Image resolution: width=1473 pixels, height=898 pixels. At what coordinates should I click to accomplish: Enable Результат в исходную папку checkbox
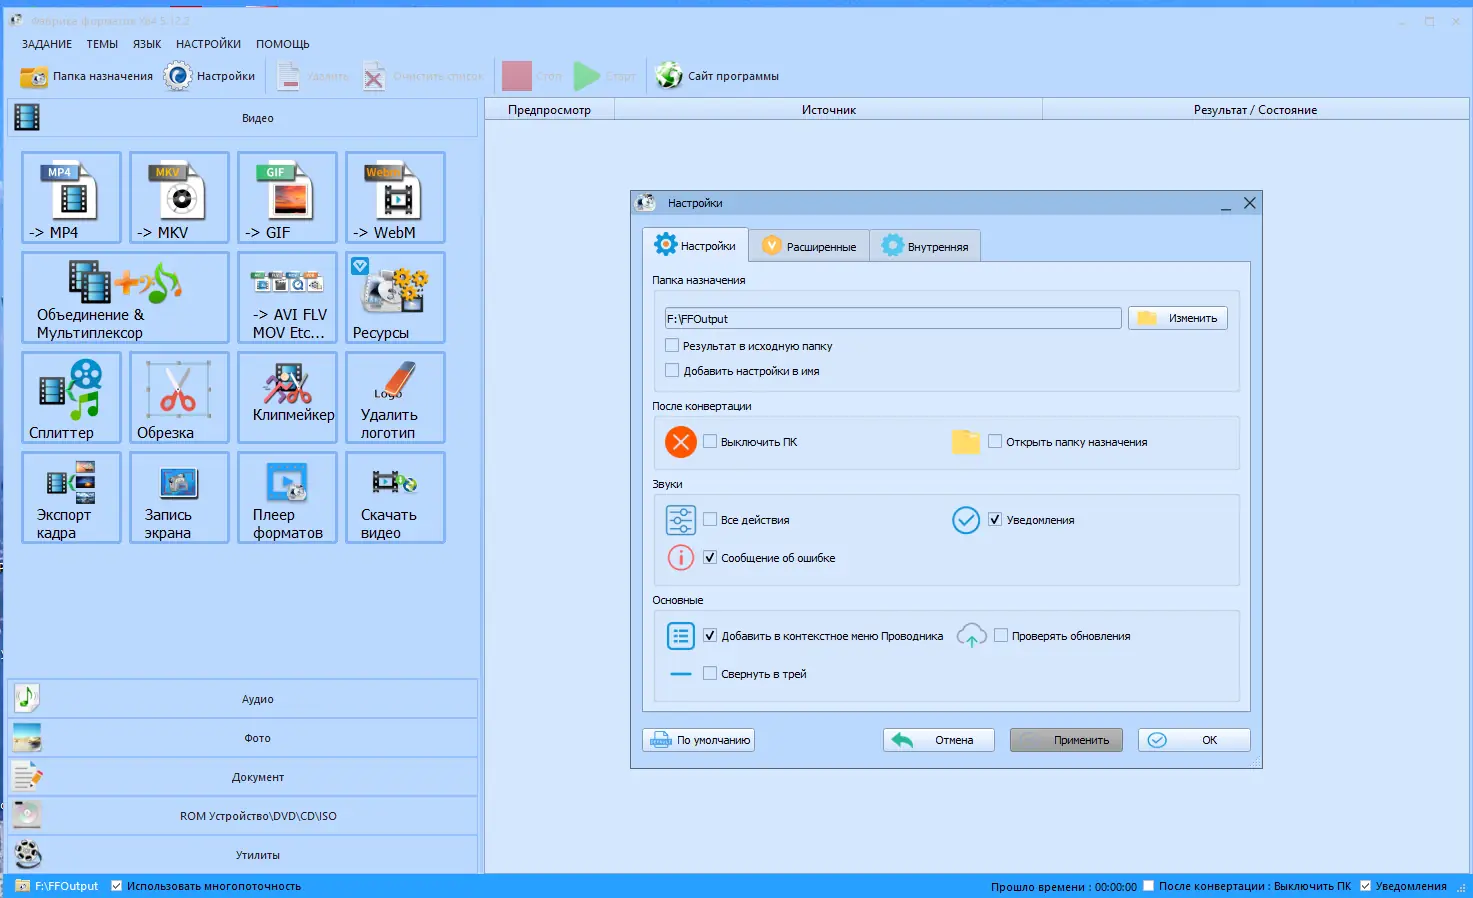pyautogui.click(x=672, y=346)
